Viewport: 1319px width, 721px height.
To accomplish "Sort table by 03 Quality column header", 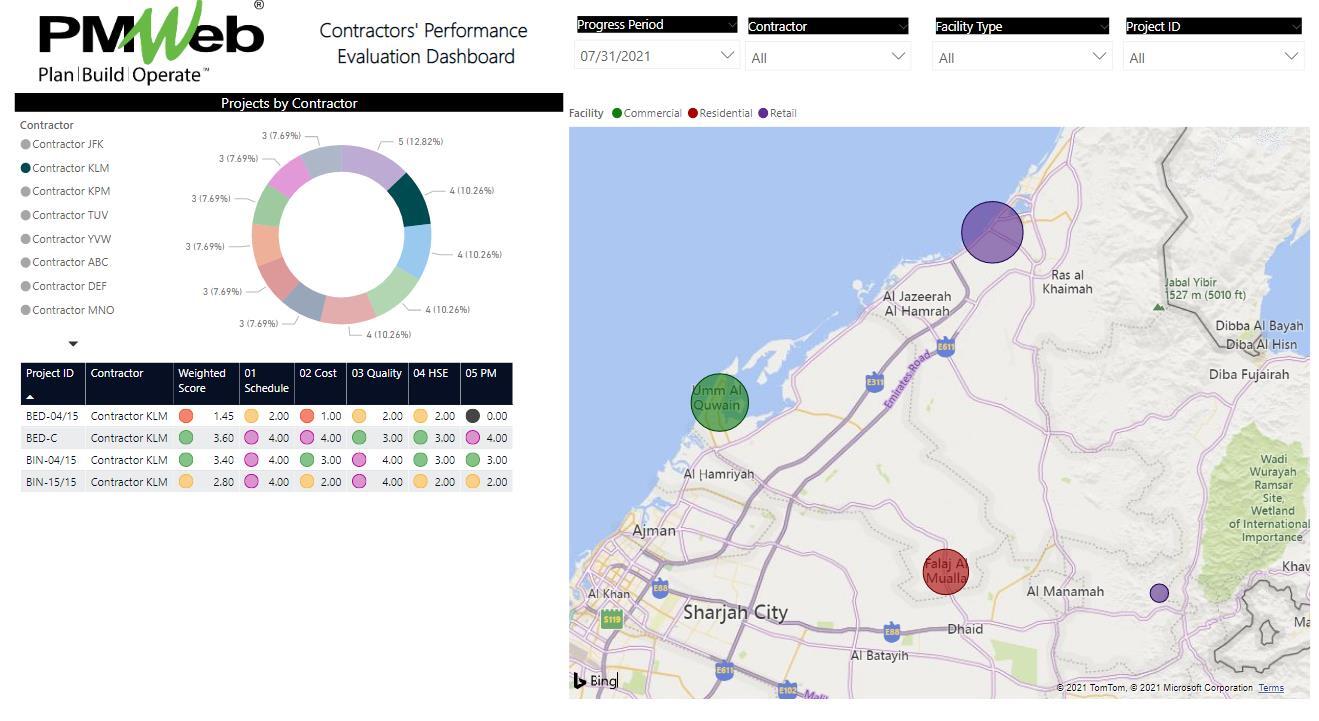I will (x=377, y=384).
